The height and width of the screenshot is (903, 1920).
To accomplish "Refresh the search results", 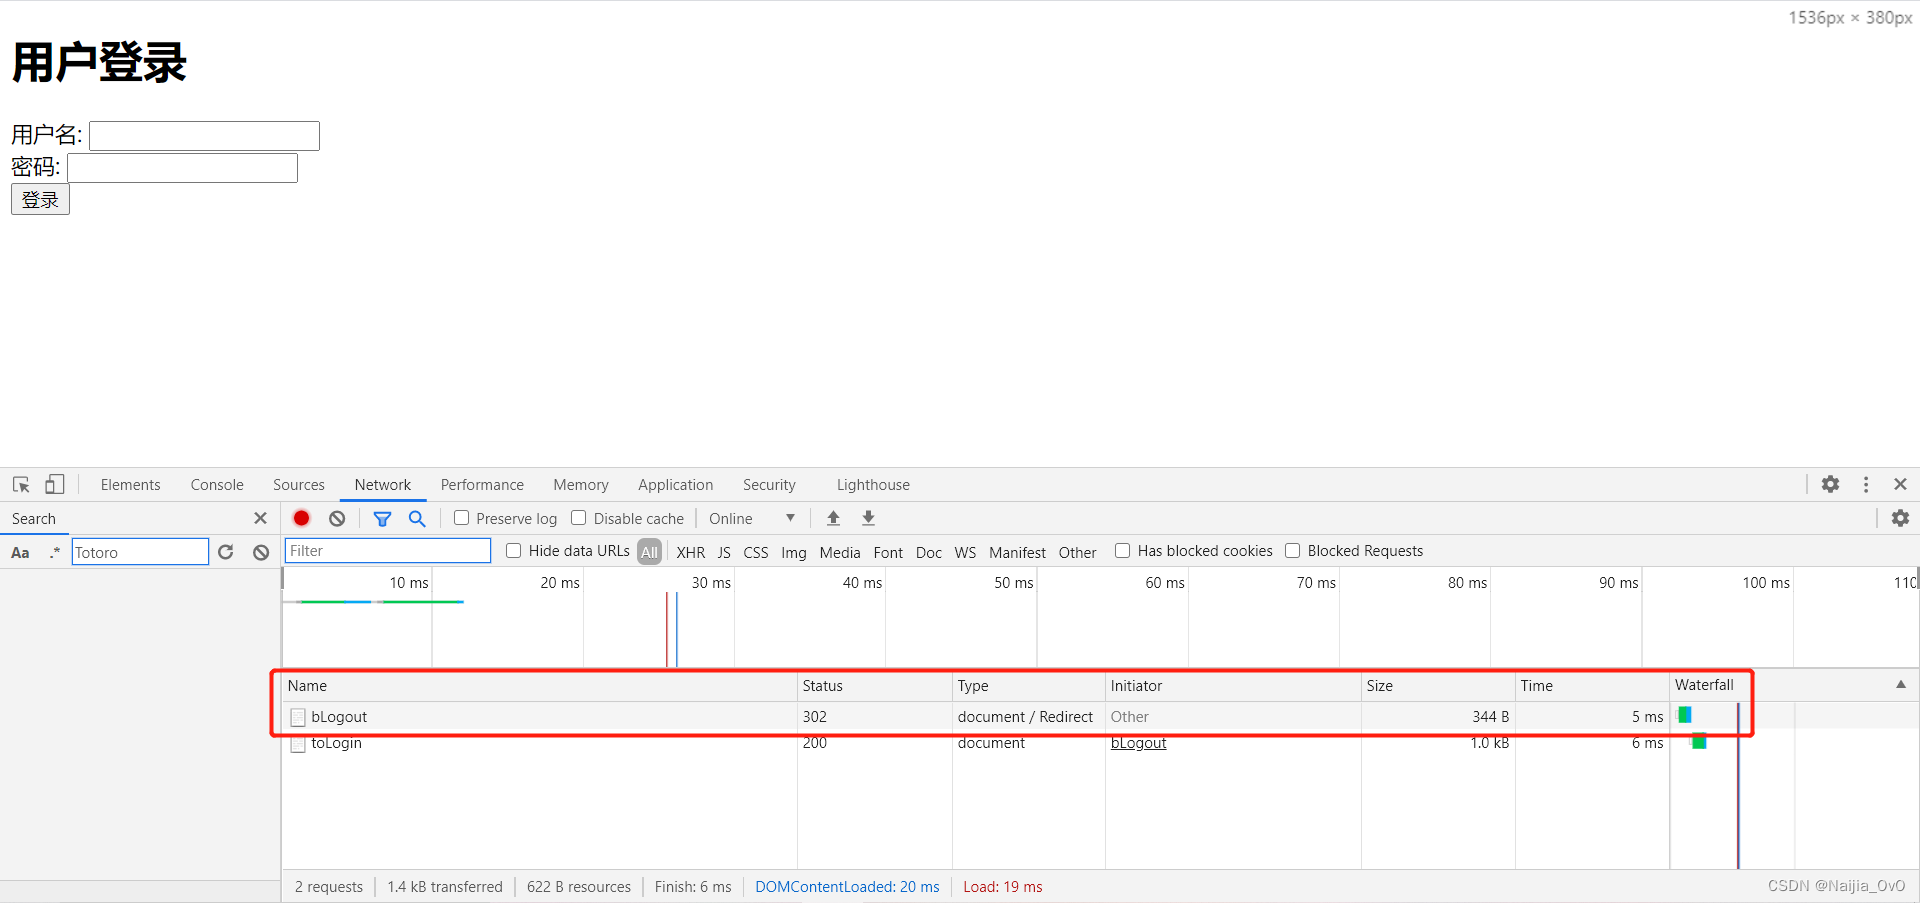I will tap(226, 552).
